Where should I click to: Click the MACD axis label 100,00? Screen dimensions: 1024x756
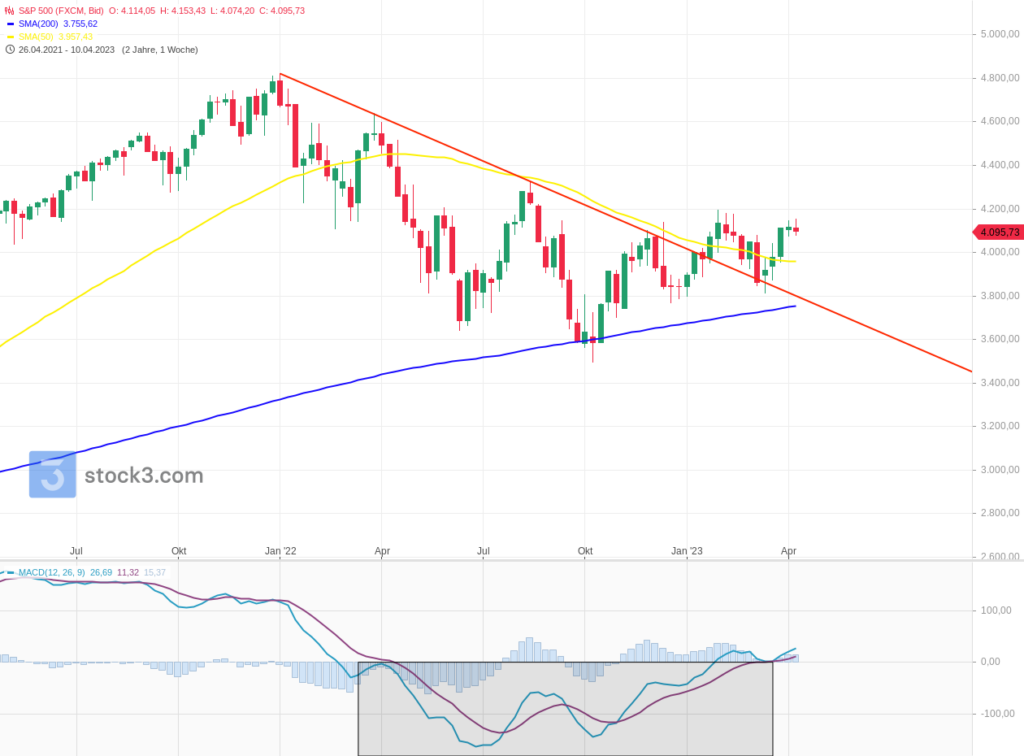(996, 610)
